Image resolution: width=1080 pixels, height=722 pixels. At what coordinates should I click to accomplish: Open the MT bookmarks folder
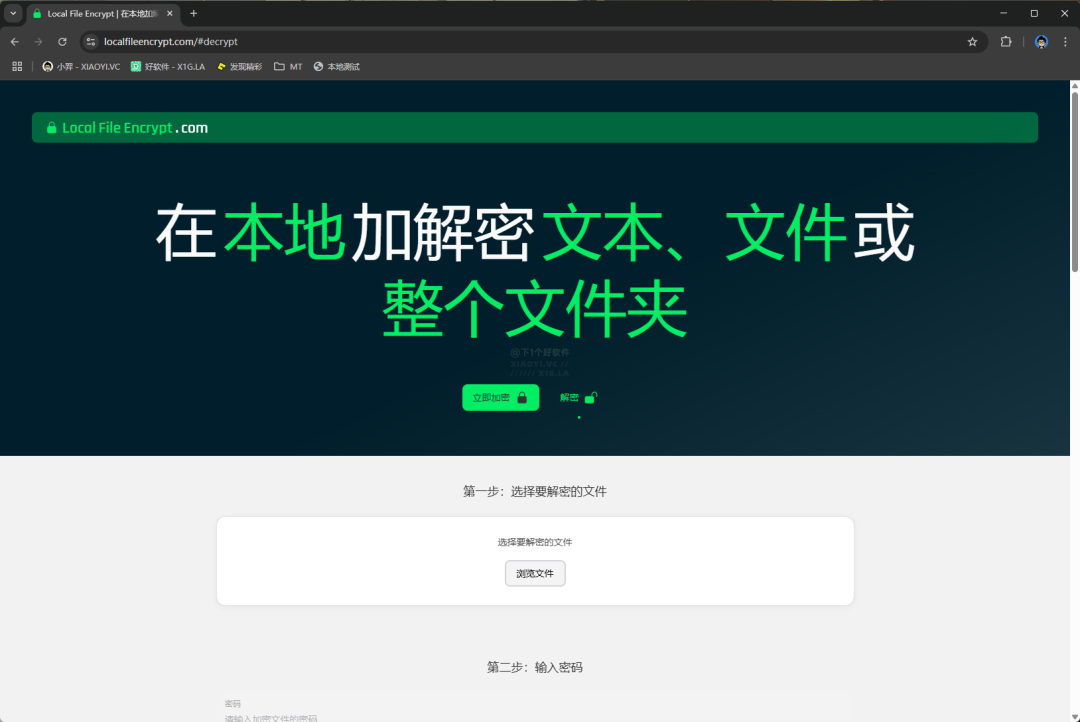pyautogui.click(x=288, y=66)
